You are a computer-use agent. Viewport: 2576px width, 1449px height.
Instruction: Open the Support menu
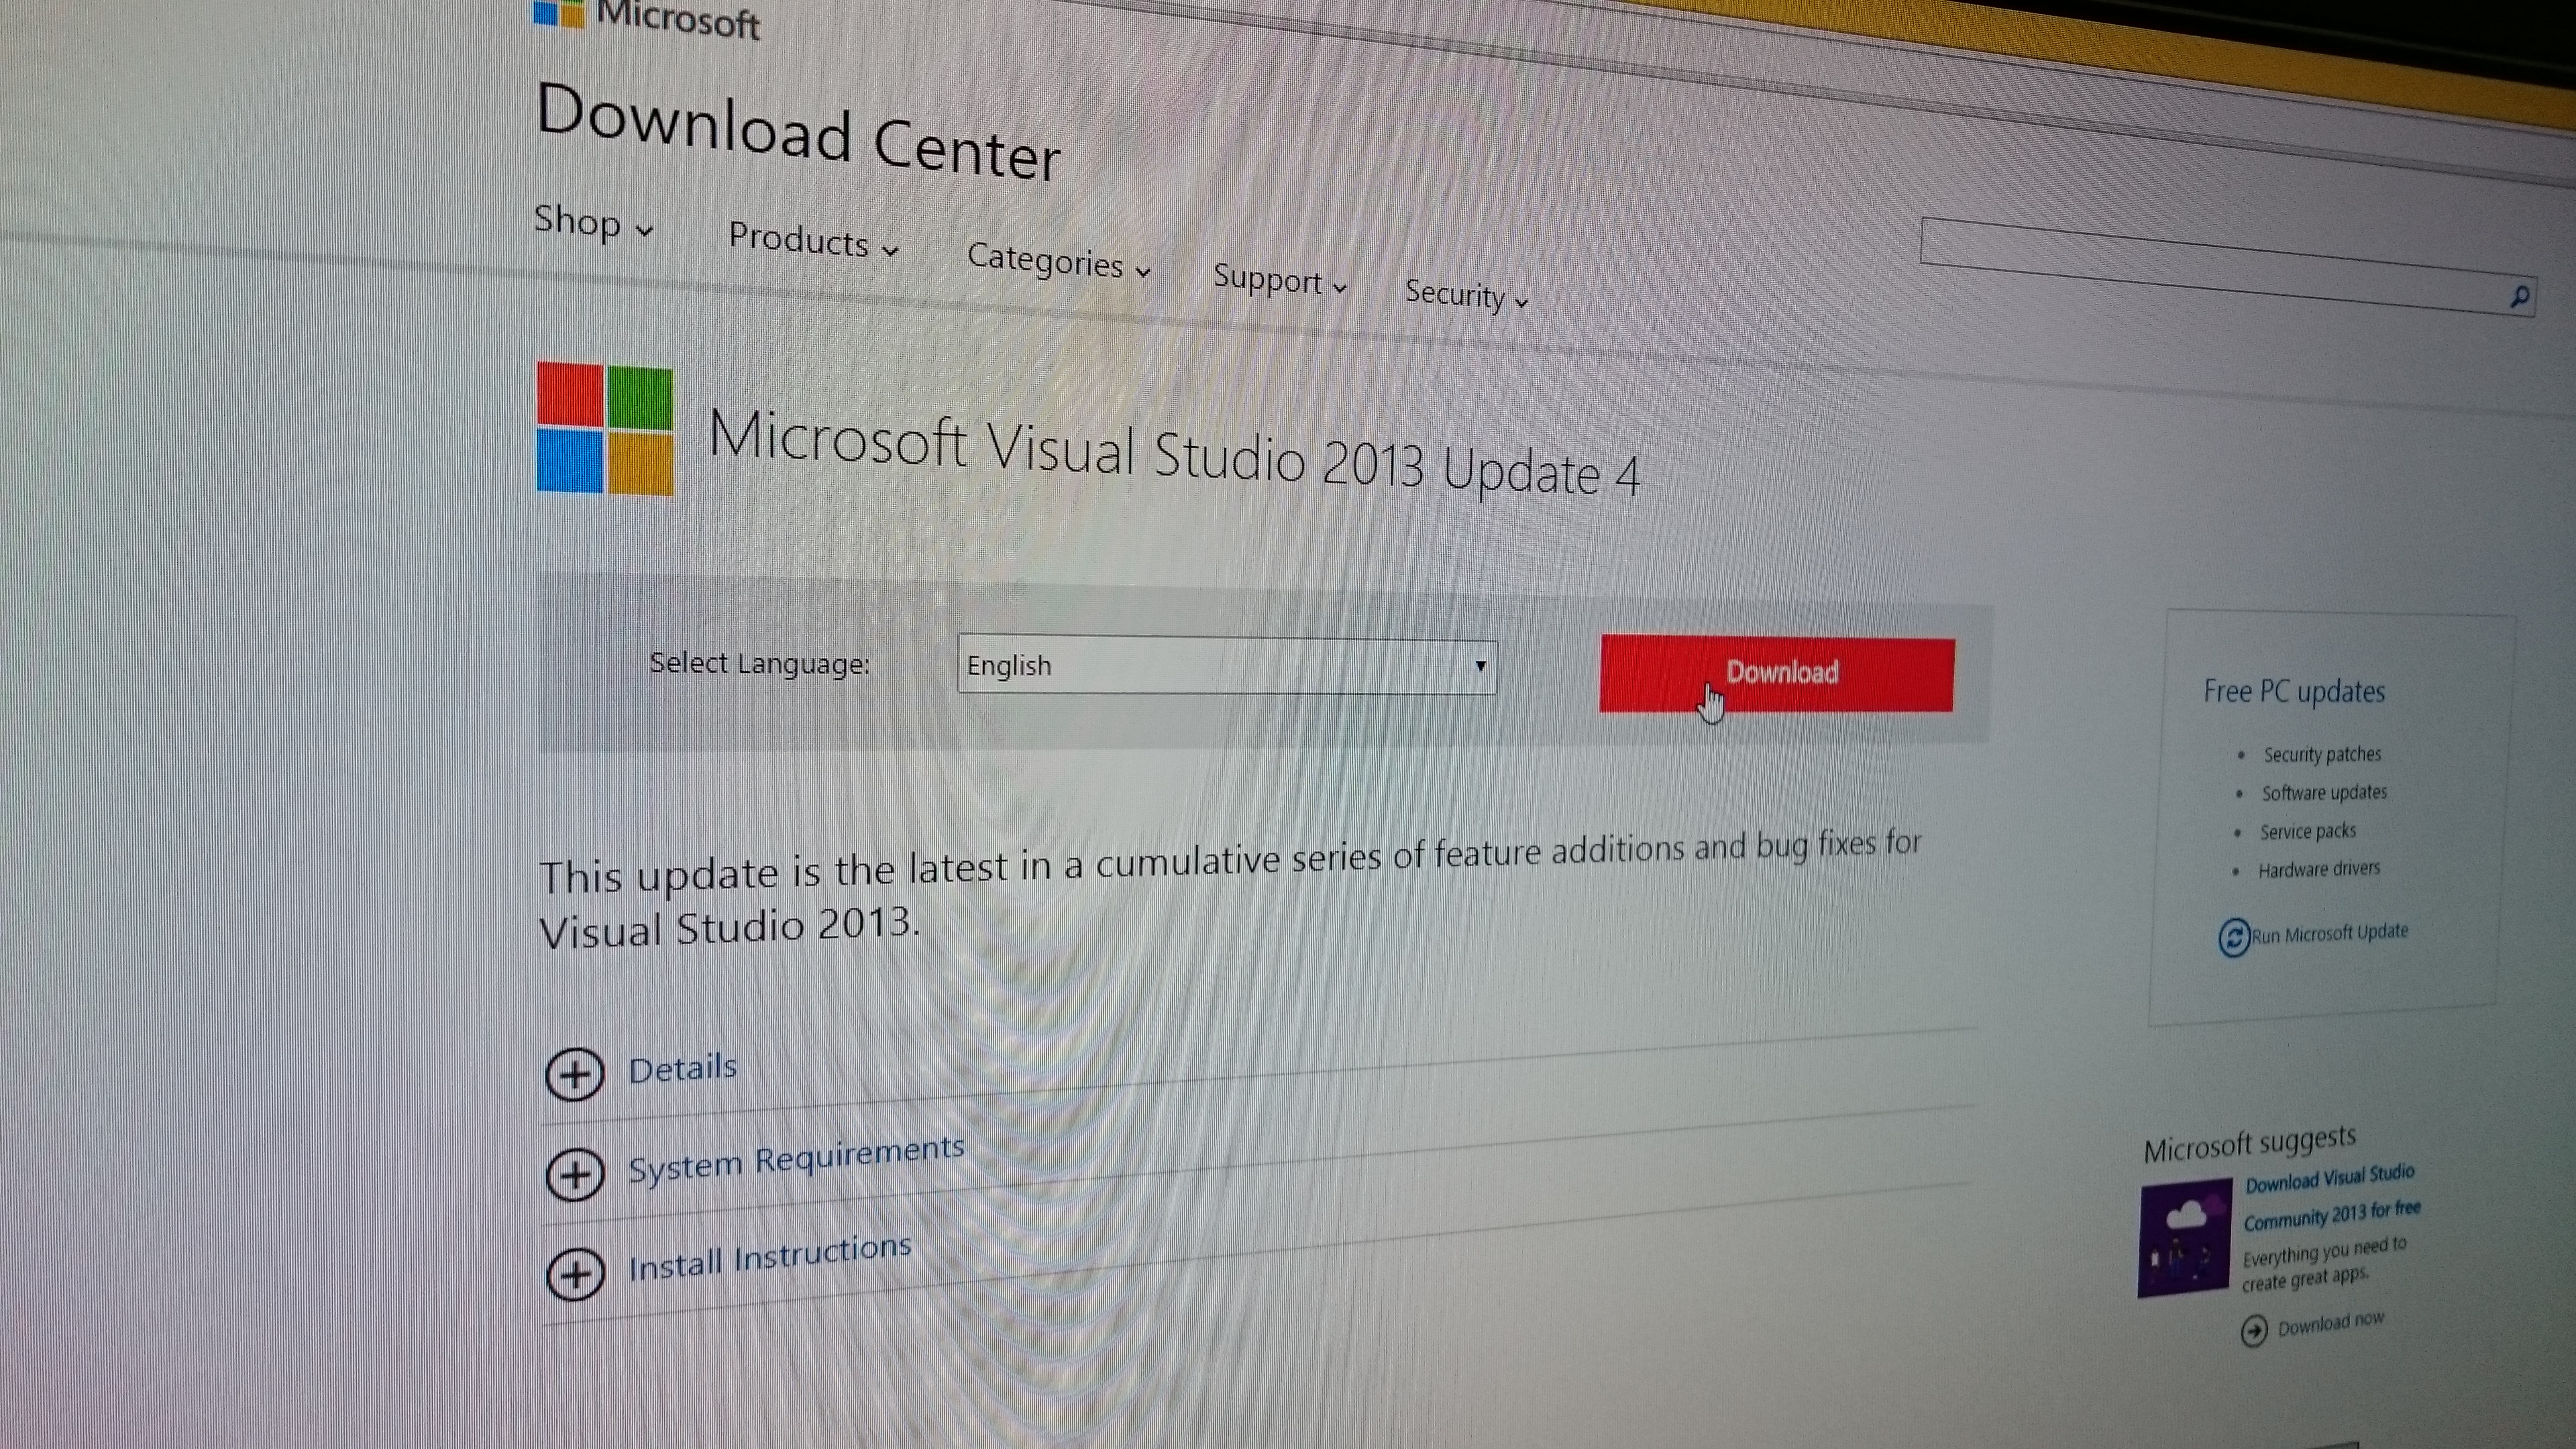point(1279,280)
